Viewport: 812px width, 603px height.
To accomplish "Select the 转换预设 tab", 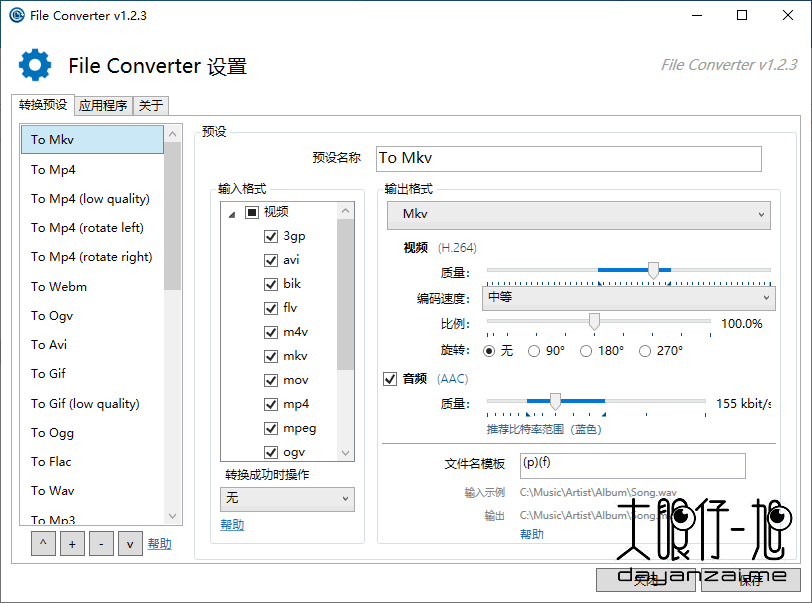I will [43, 105].
